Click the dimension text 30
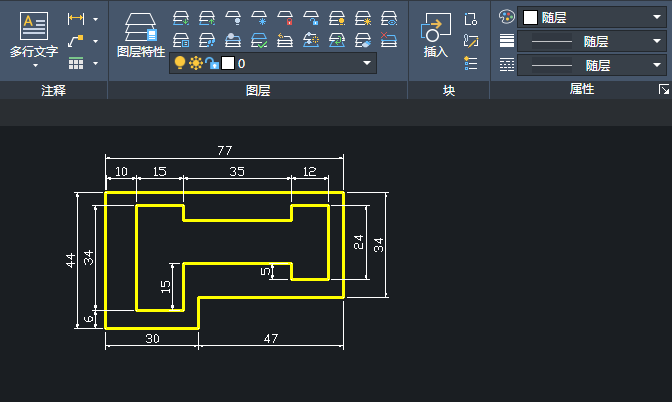 coord(153,339)
